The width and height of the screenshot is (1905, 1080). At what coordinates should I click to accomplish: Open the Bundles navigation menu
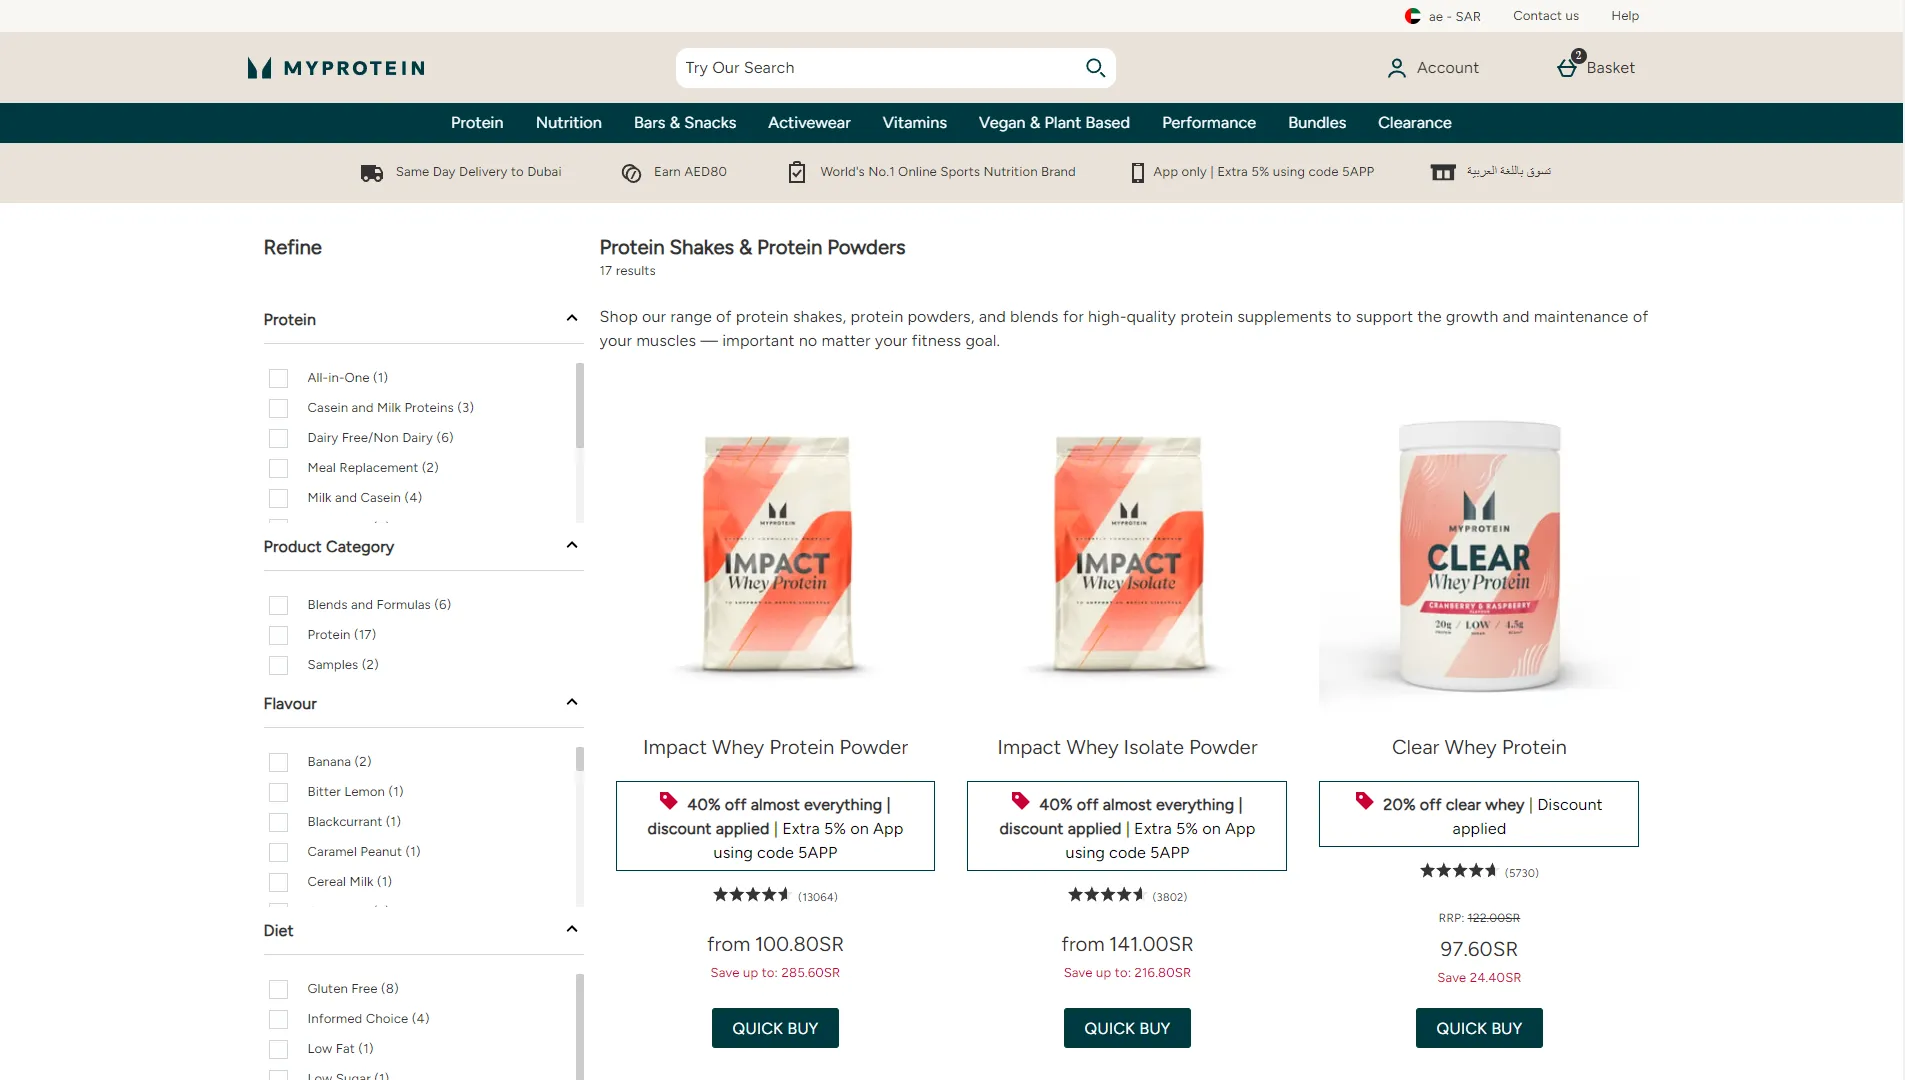coord(1317,123)
